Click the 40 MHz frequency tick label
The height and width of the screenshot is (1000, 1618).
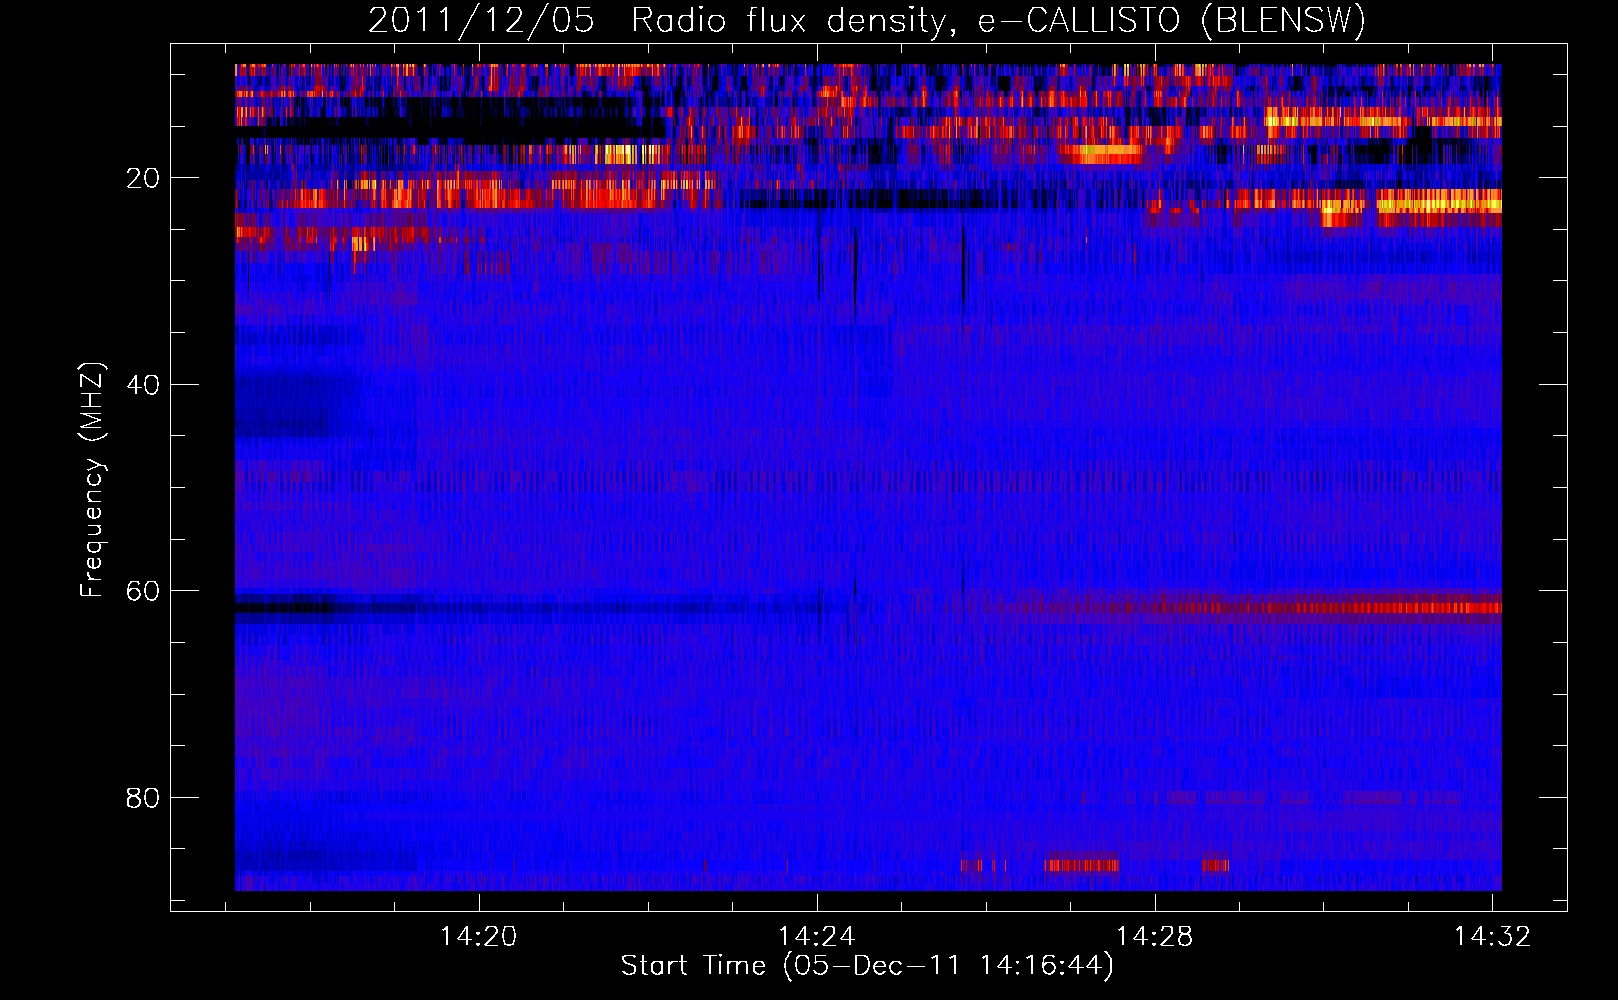click(143, 384)
